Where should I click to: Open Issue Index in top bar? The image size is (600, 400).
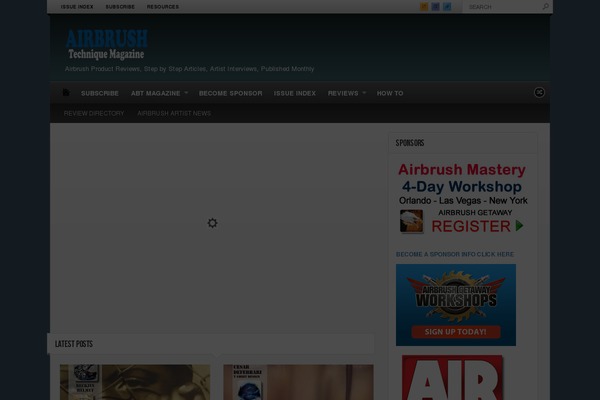tap(77, 7)
